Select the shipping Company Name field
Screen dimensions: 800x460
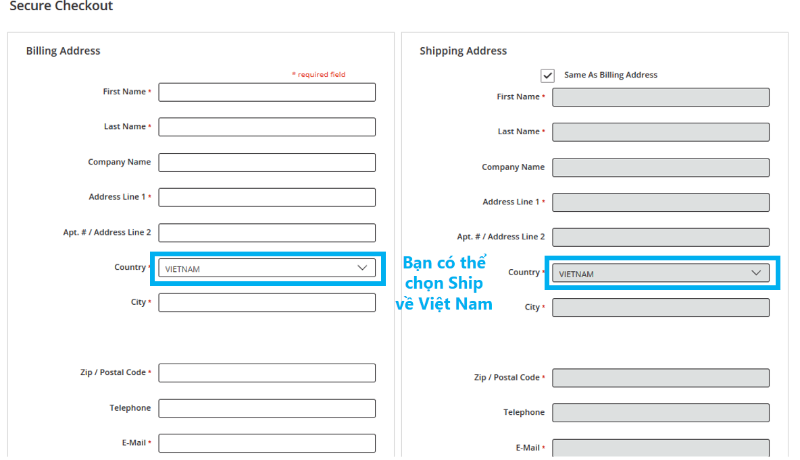(x=660, y=167)
